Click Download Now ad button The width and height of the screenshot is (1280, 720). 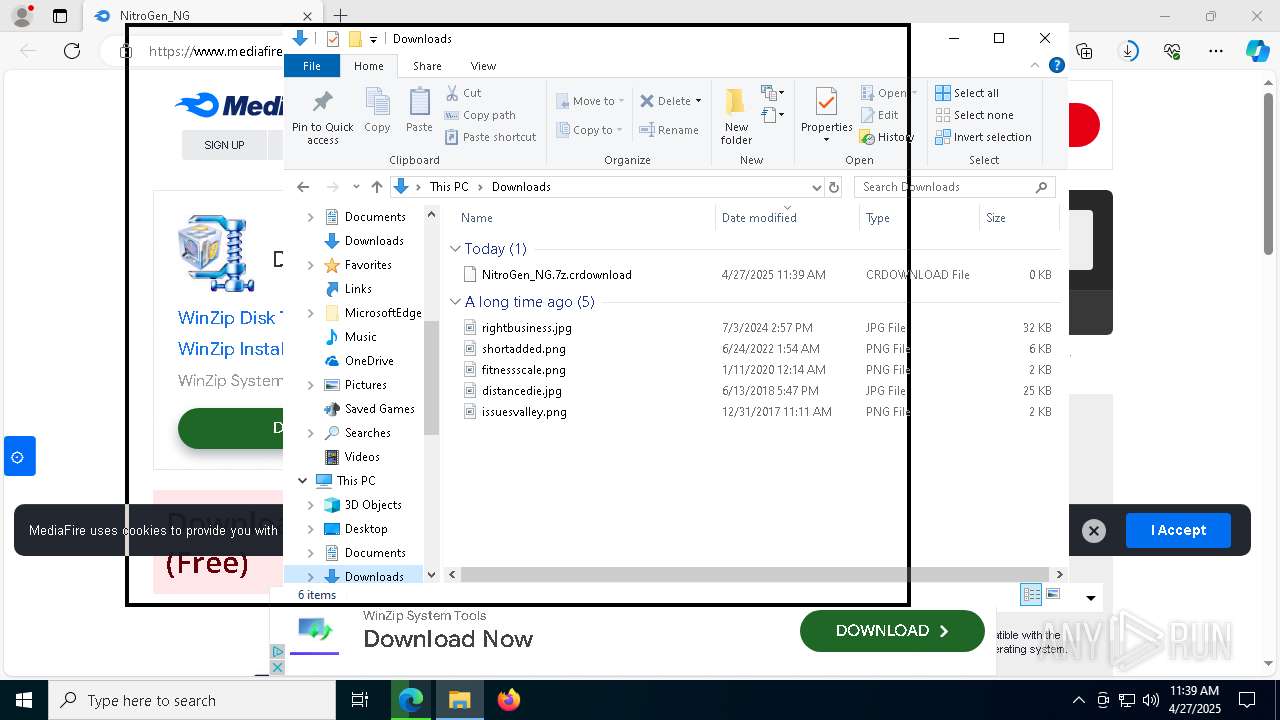[892, 631]
